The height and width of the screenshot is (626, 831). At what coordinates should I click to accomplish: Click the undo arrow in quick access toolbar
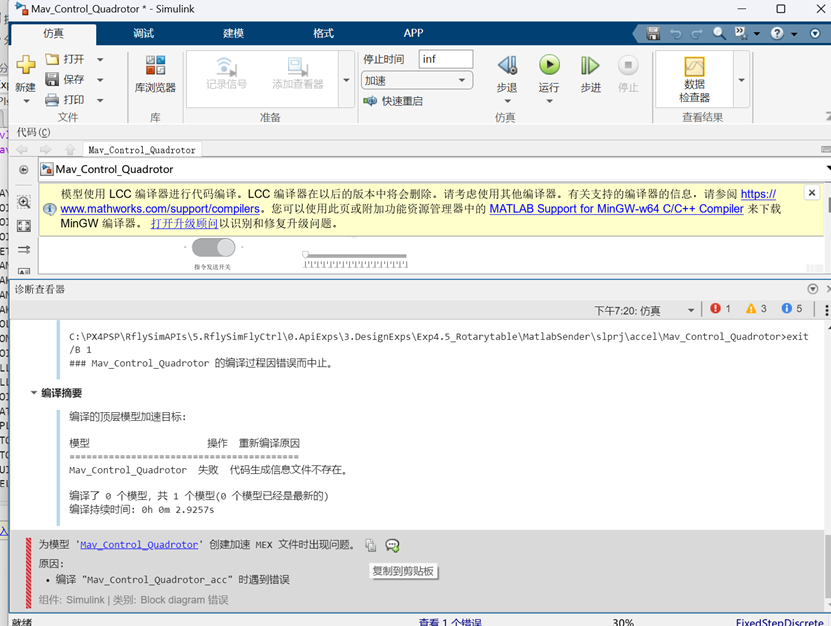click(675, 33)
